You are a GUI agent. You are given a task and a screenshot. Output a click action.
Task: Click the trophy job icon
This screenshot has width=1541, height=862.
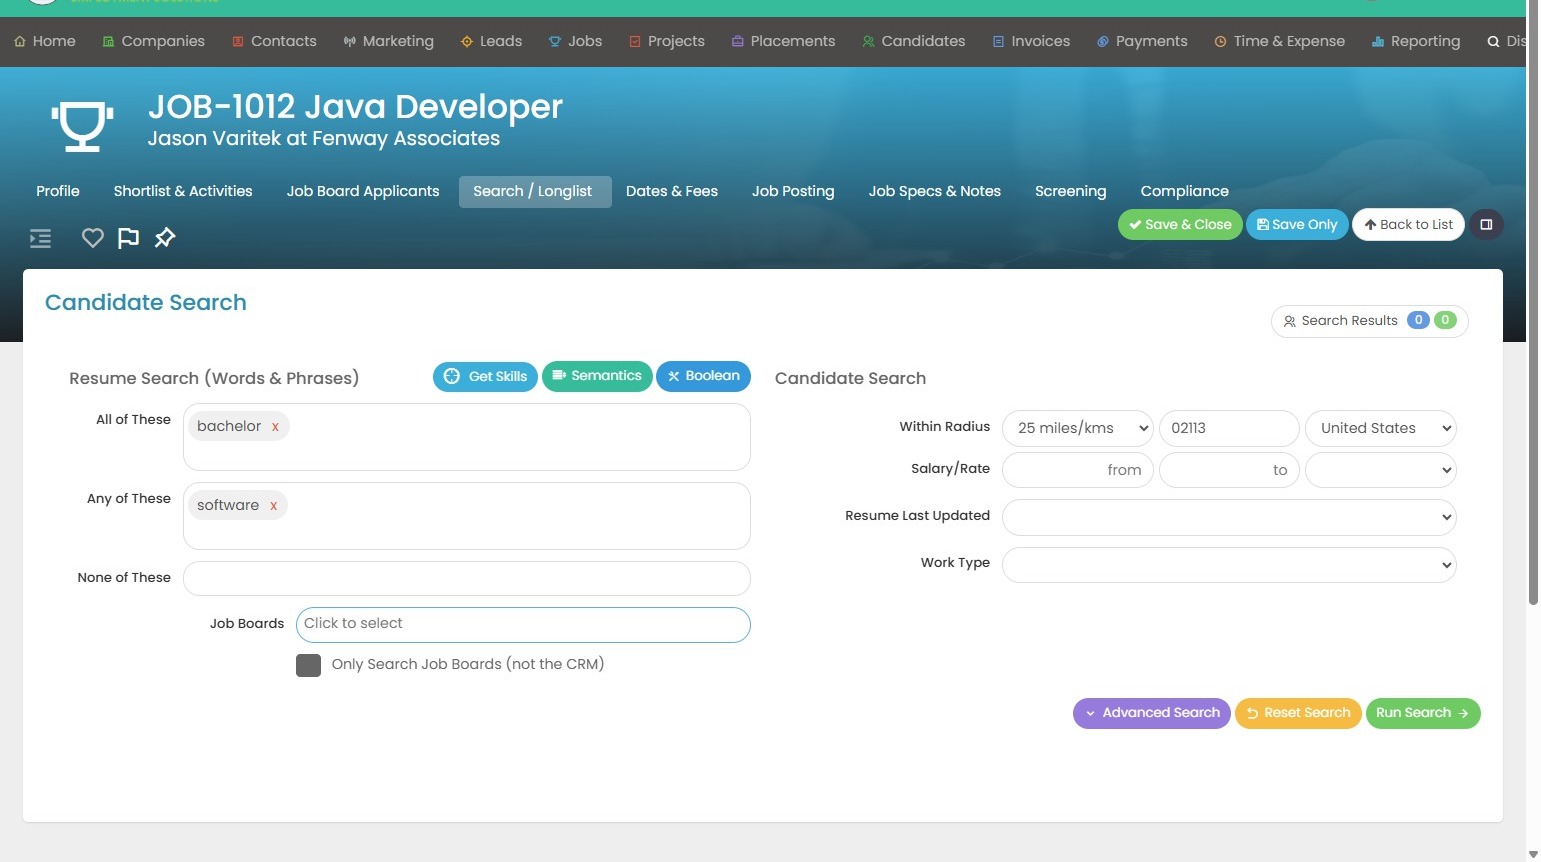coord(82,125)
